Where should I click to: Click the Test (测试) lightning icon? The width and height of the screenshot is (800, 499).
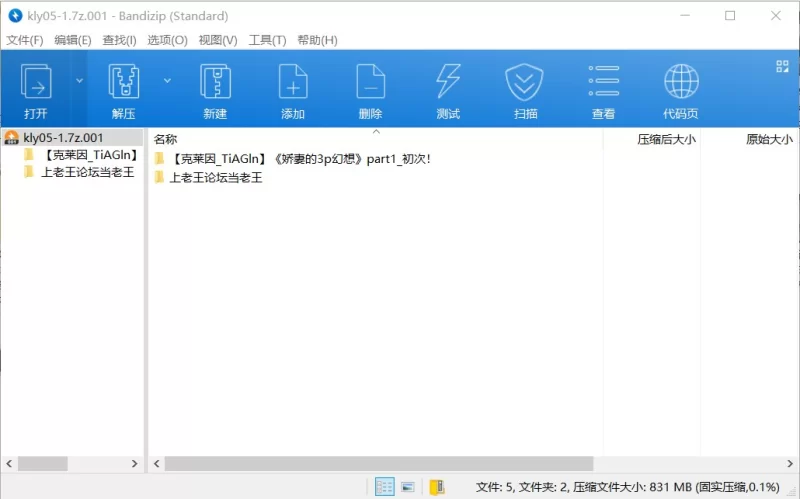click(x=448, y=82)
